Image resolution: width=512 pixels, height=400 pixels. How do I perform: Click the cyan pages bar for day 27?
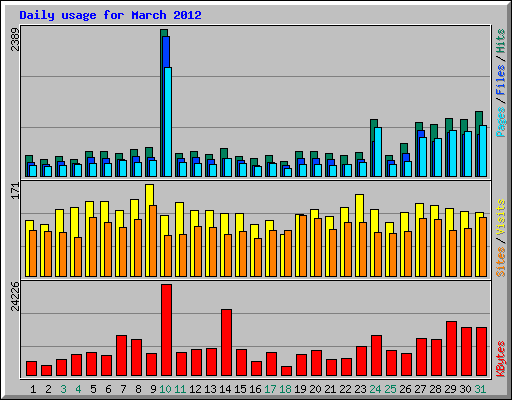tap(423, 157)
